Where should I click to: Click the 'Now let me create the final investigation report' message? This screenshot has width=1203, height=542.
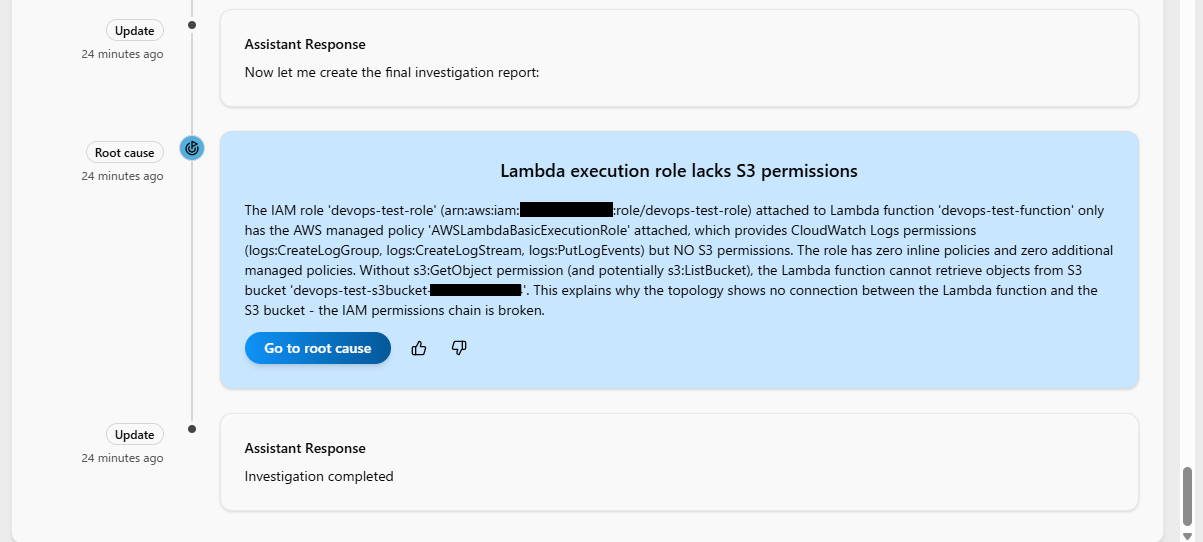[x=392, y=72]
